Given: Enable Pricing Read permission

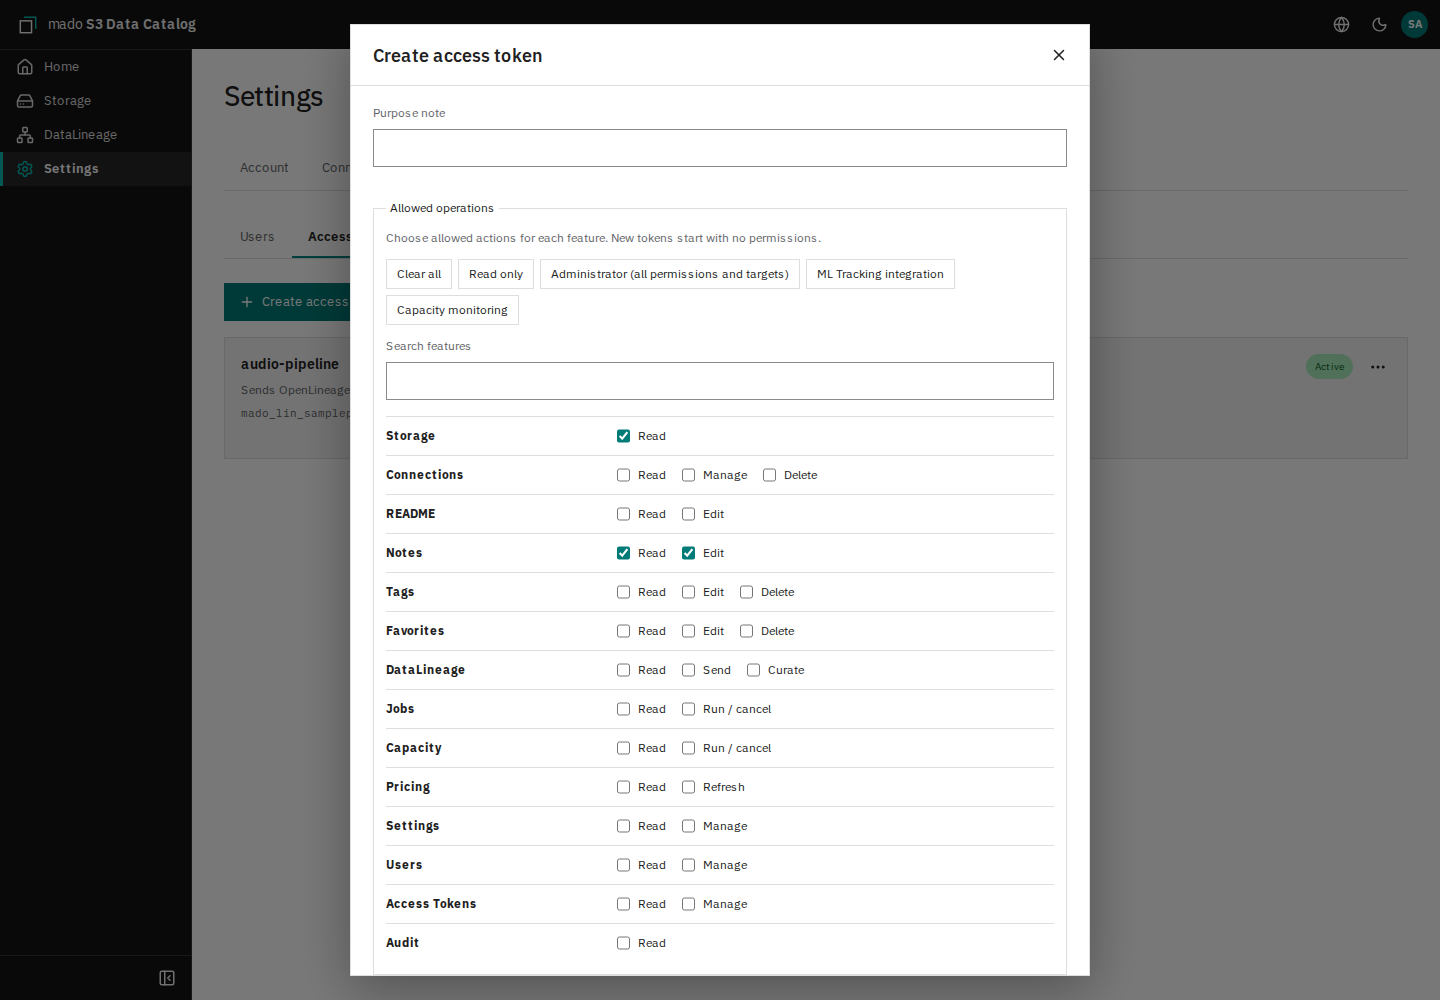Looking at the screenshot, I should tap(623, 787).
